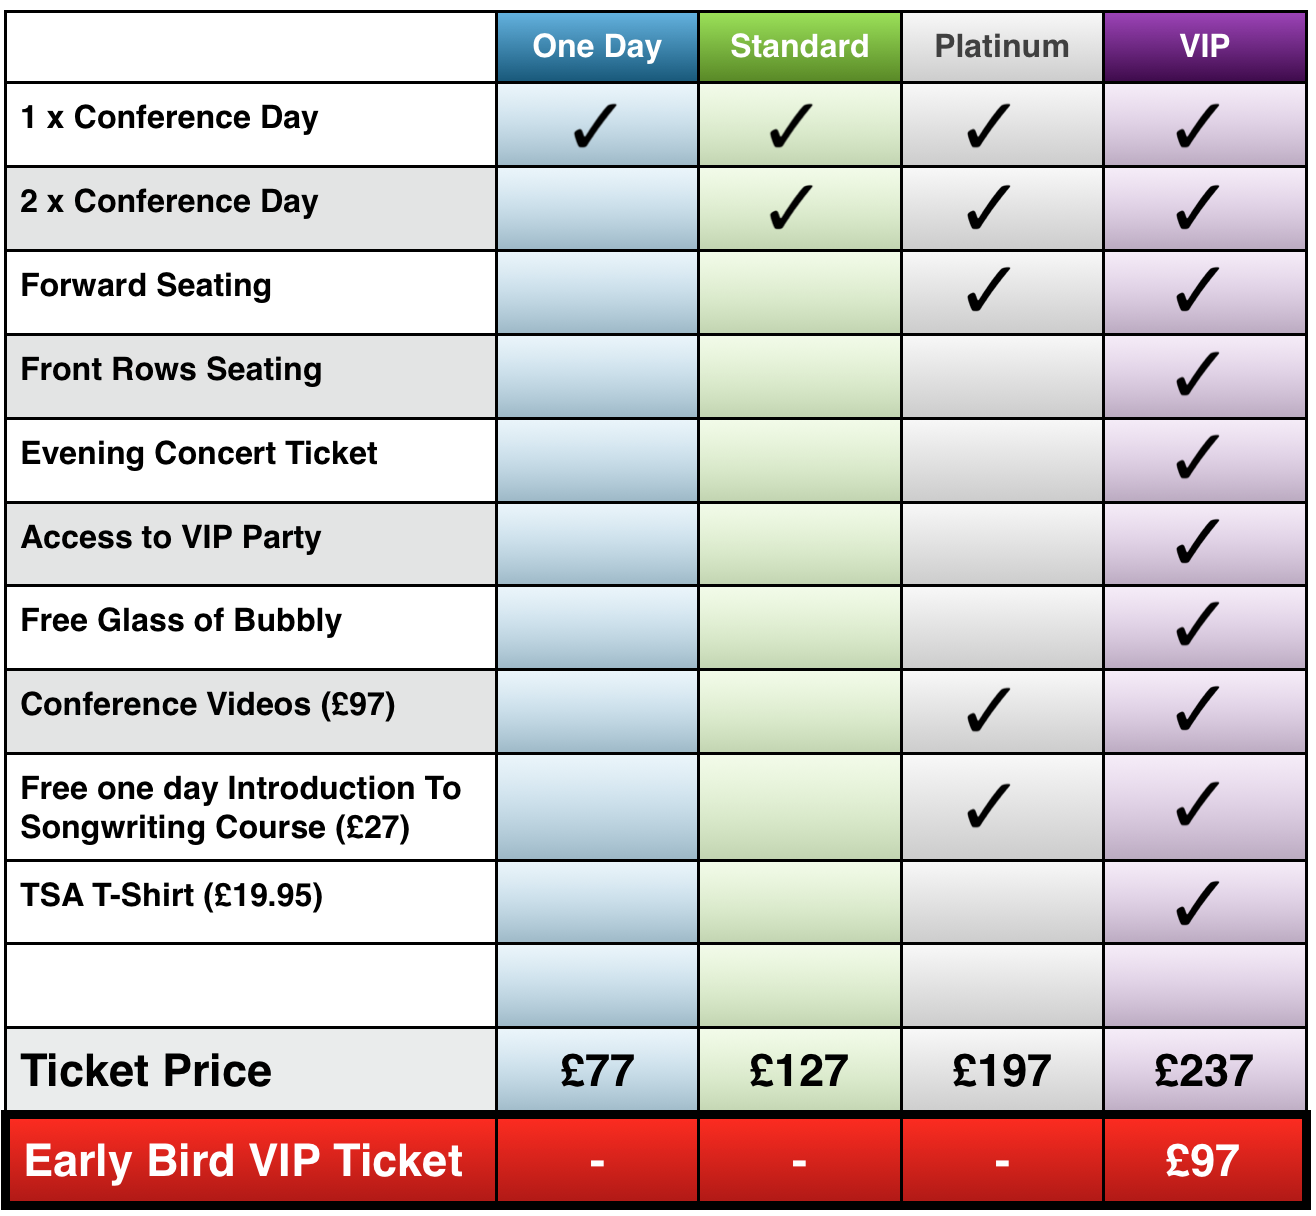Click the £97 Early Bird VIP price
Image resolution: width=1316 pixels, height=1216 pixels.
click(x=1203, y=1161)
